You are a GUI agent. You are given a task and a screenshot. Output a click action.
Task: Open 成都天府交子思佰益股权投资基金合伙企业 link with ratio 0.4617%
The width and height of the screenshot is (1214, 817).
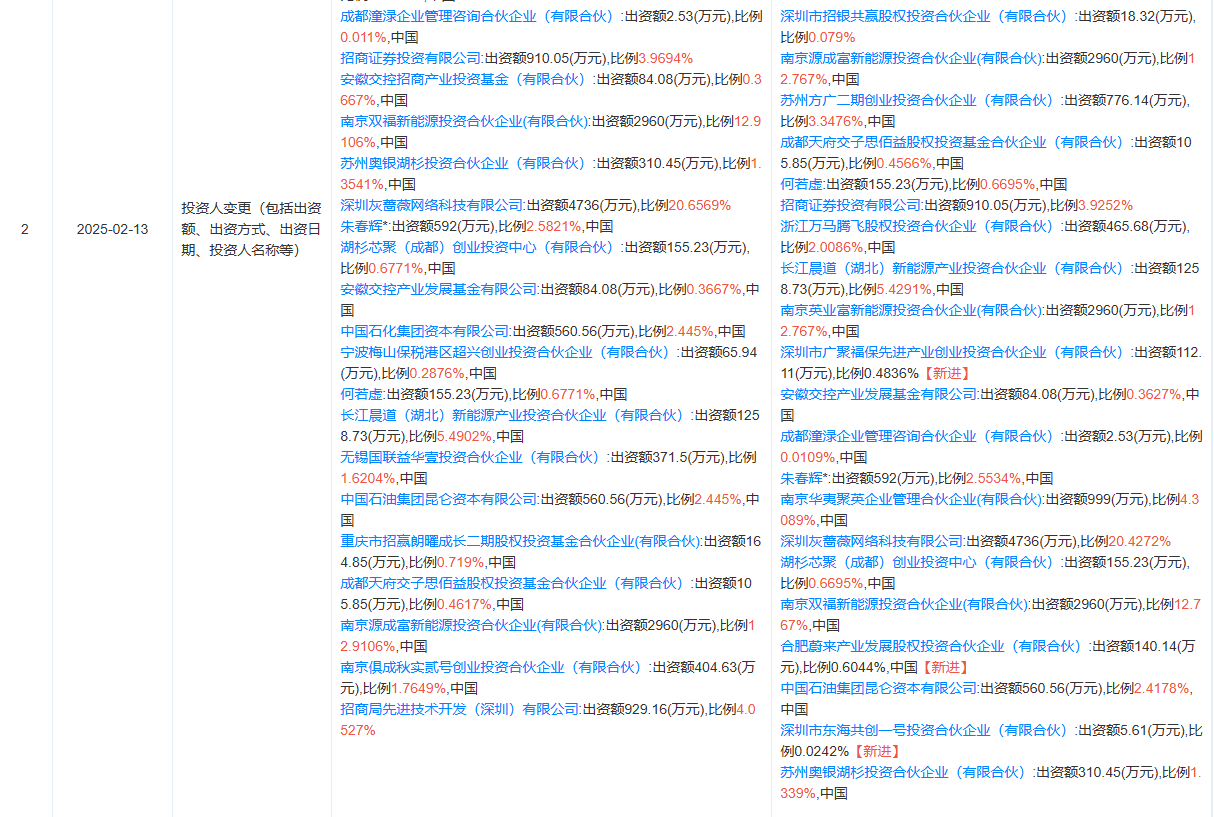point(515,583)
